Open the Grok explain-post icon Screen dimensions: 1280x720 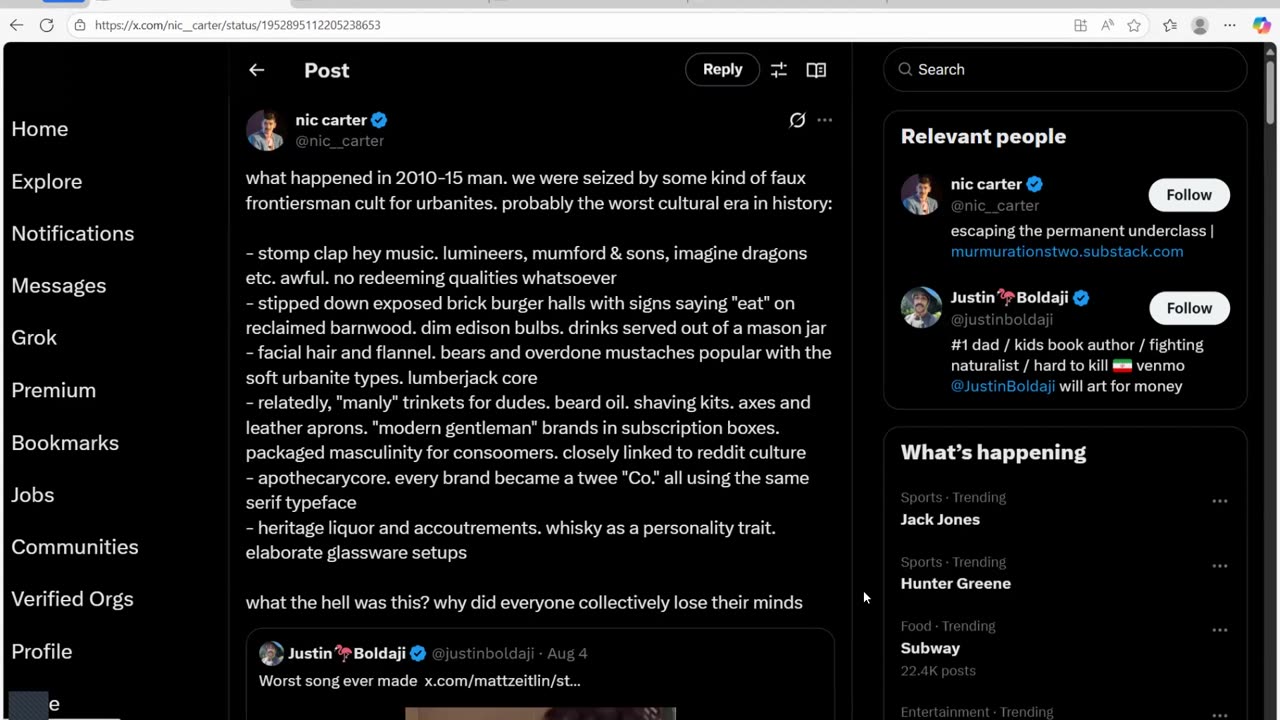tap(797, 120)
